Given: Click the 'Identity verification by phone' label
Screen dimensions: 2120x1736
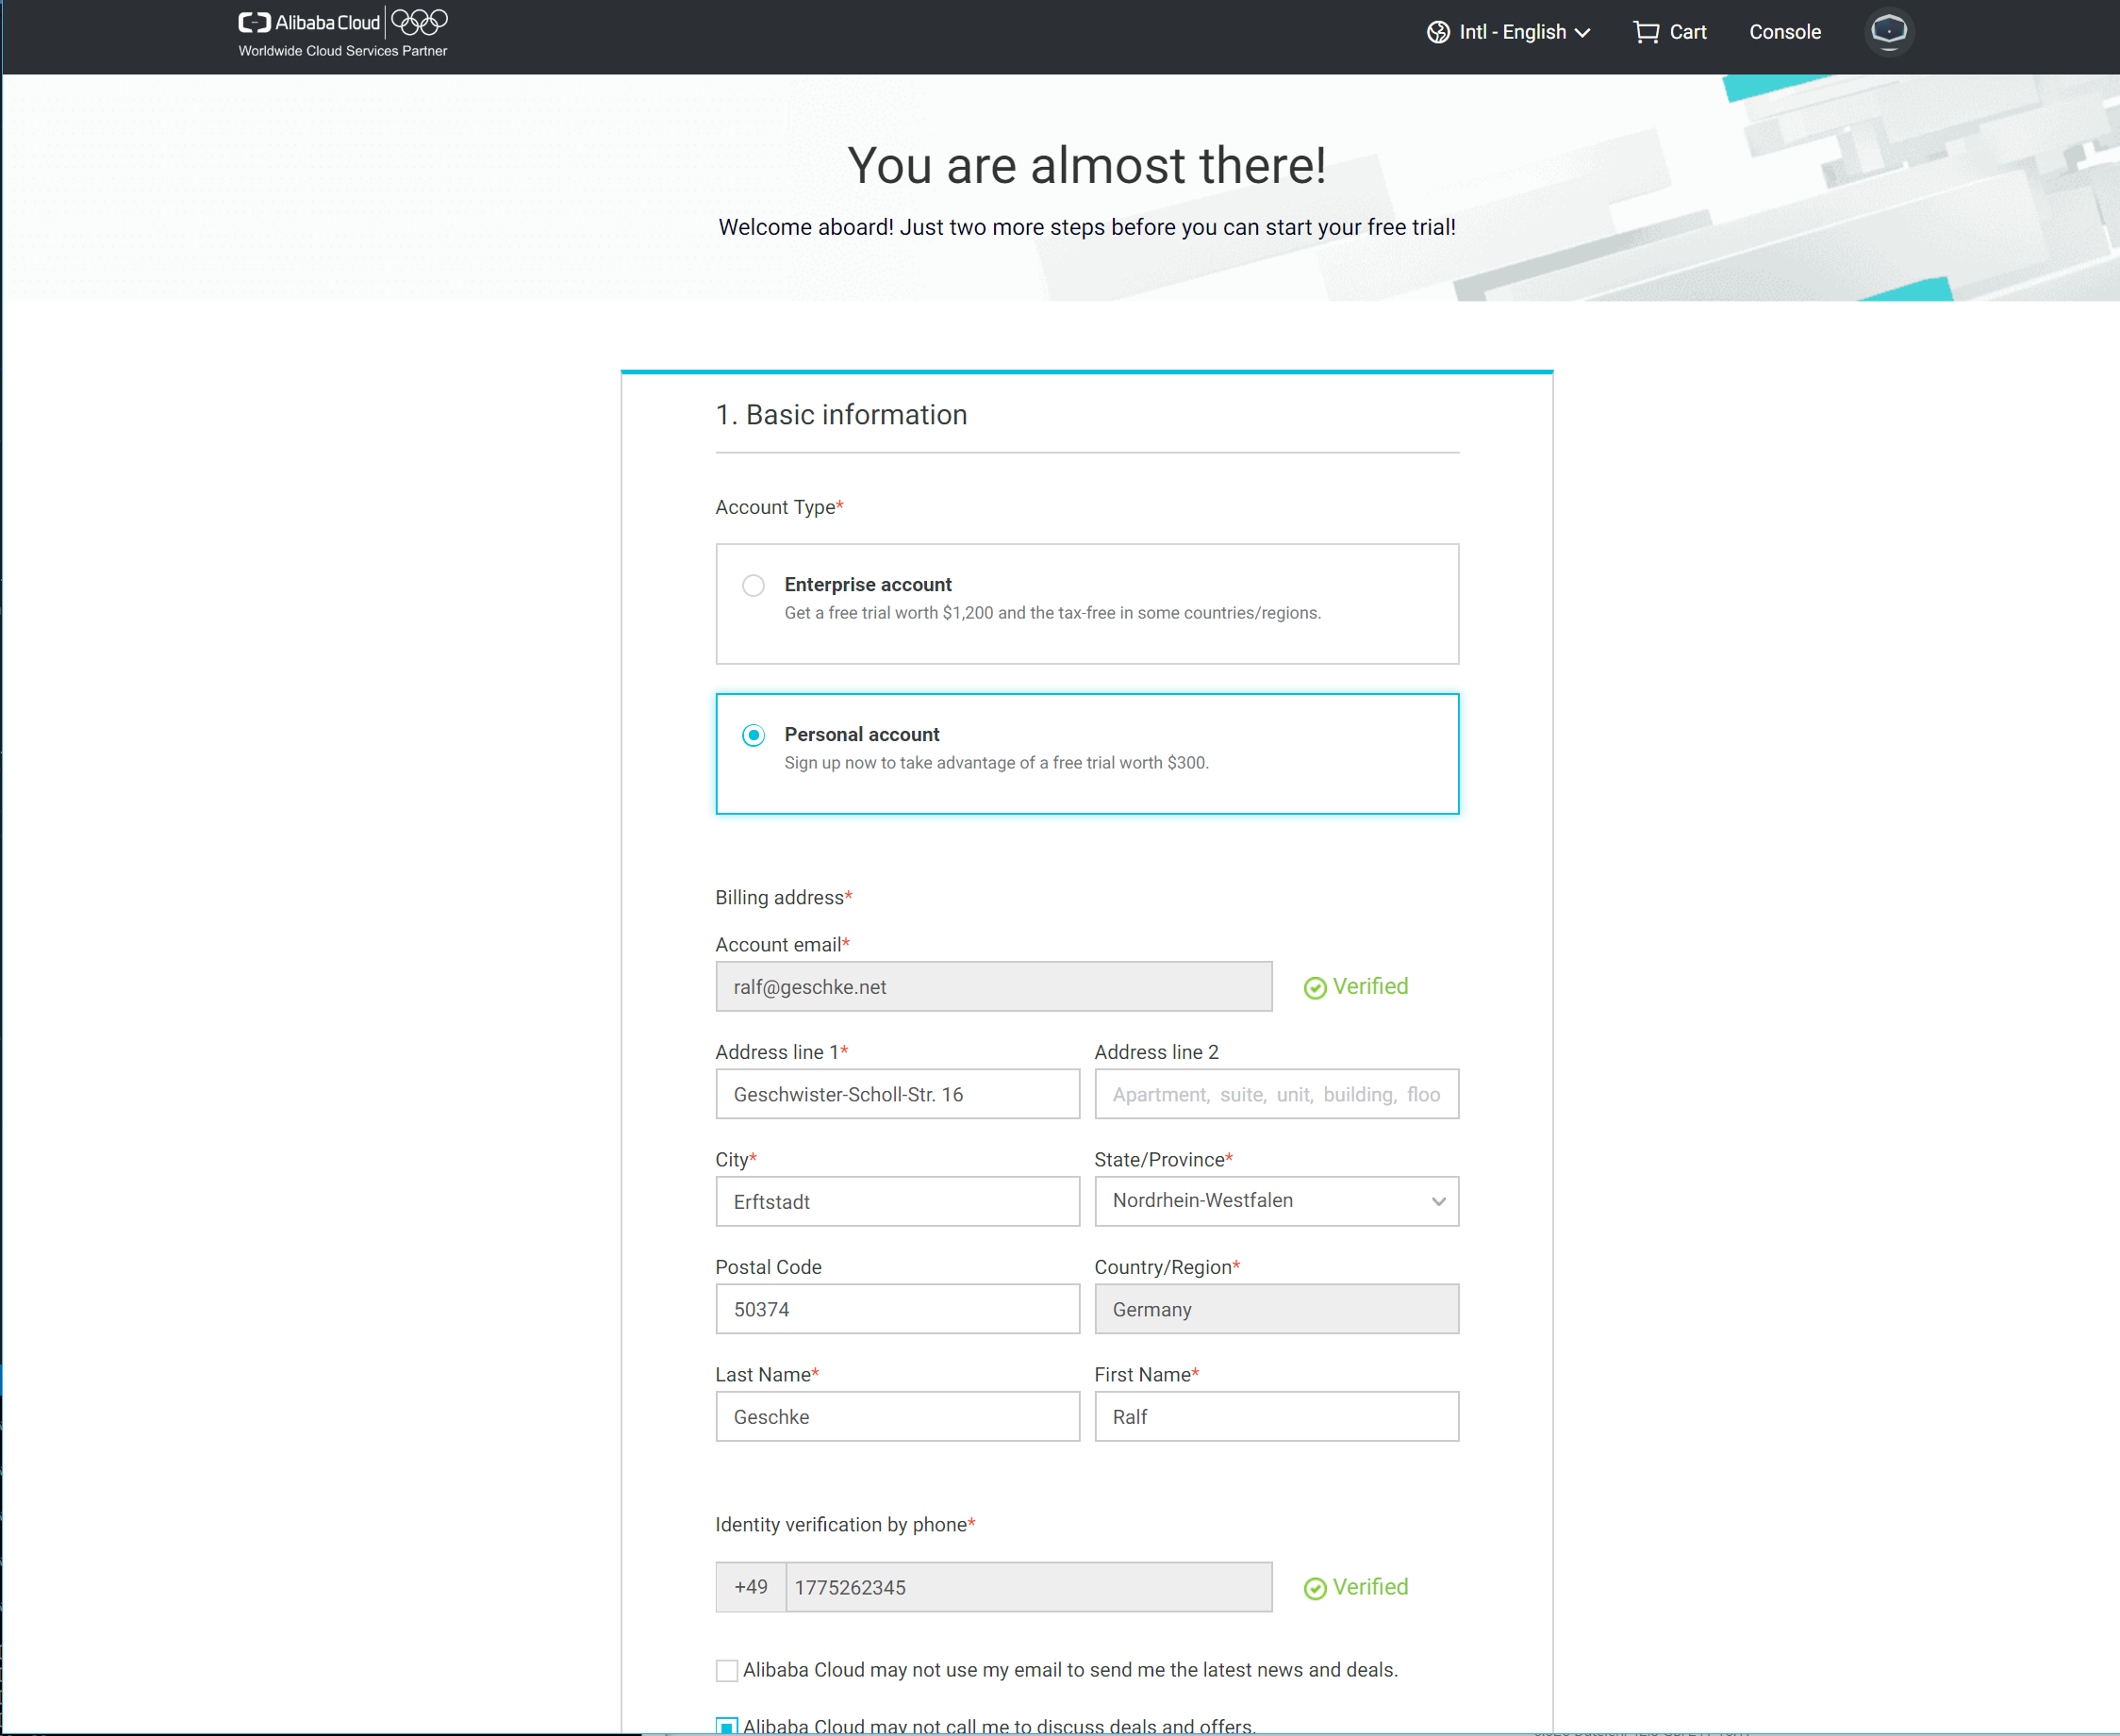Looking at the screenshot, I should click(x=845, y=1525).
